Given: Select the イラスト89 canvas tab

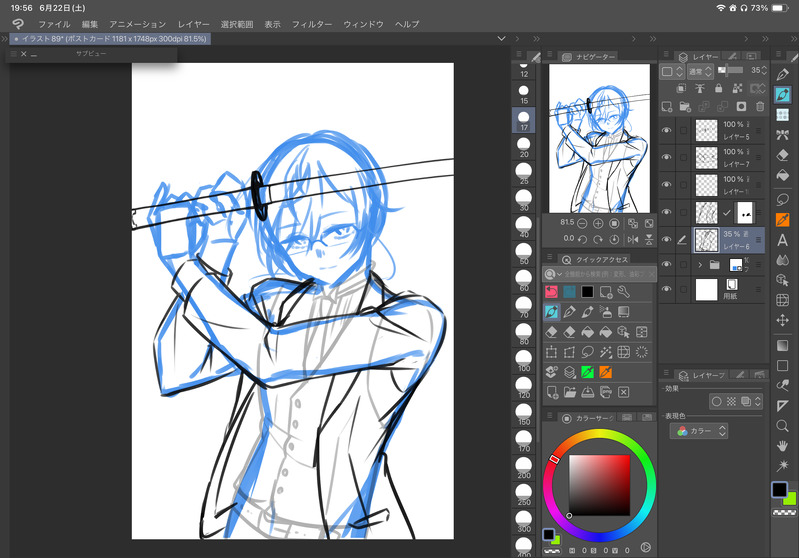Looking at the screenshot, I should point(110,39).
